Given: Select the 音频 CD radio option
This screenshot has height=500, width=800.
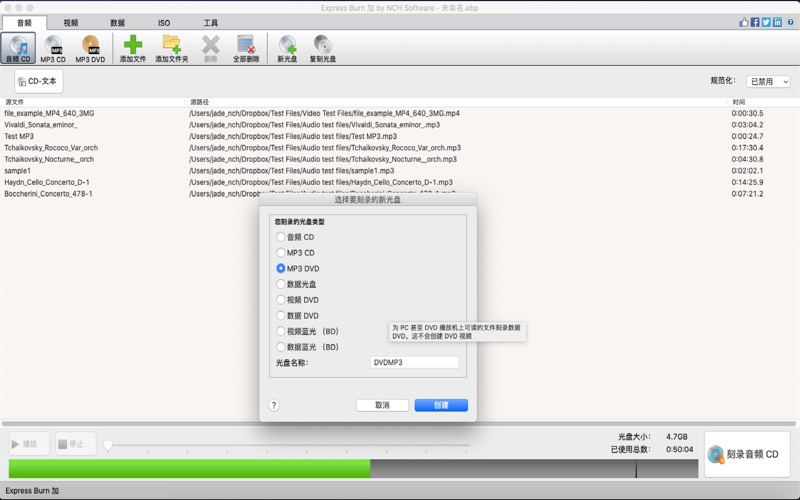Looking at the screenshot, I should coord(281,237).
